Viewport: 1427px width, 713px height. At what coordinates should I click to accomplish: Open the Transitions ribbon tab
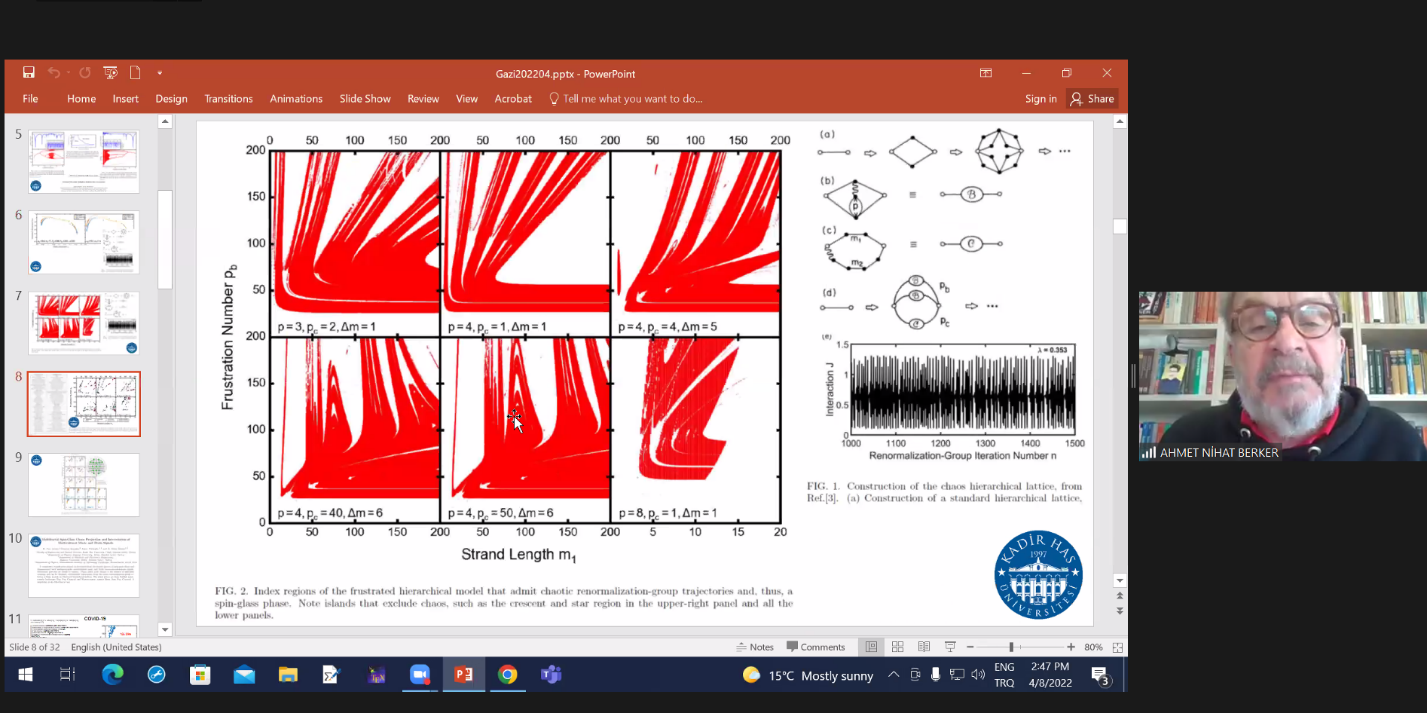(228, 99)
